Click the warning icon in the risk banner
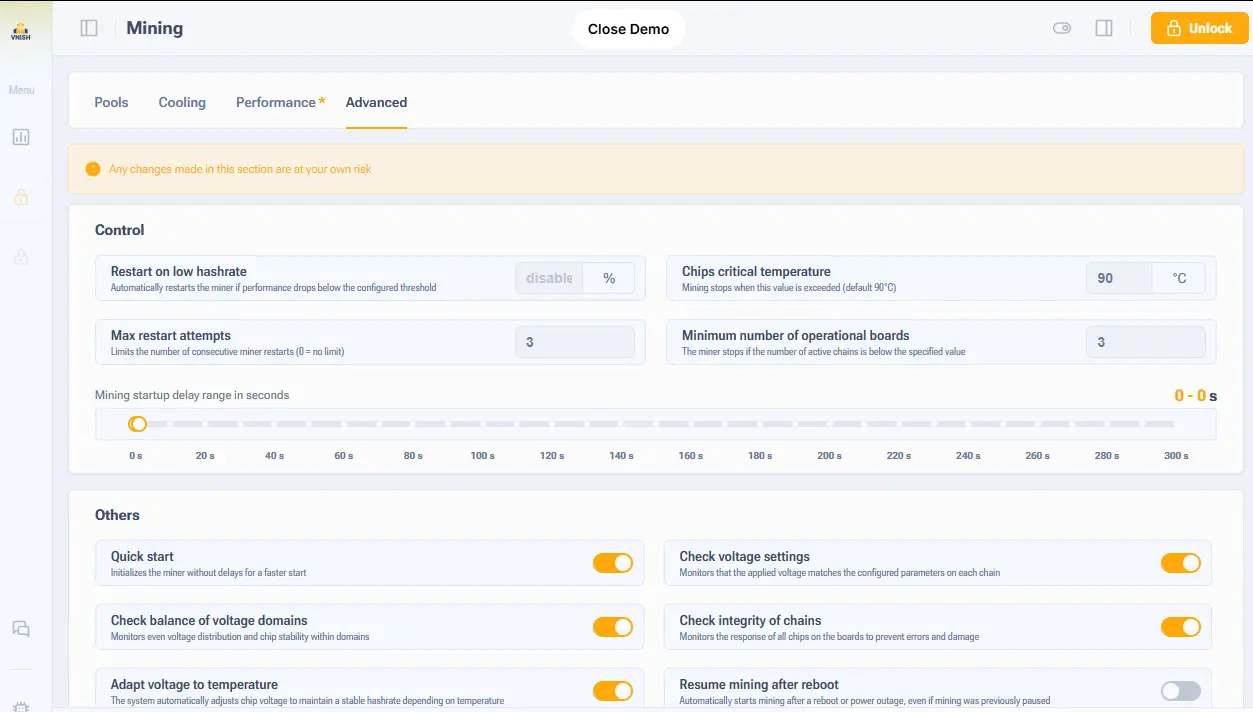Image resolution: width=1253 pixels, height=712 pixels. click(x=93, y=169)
